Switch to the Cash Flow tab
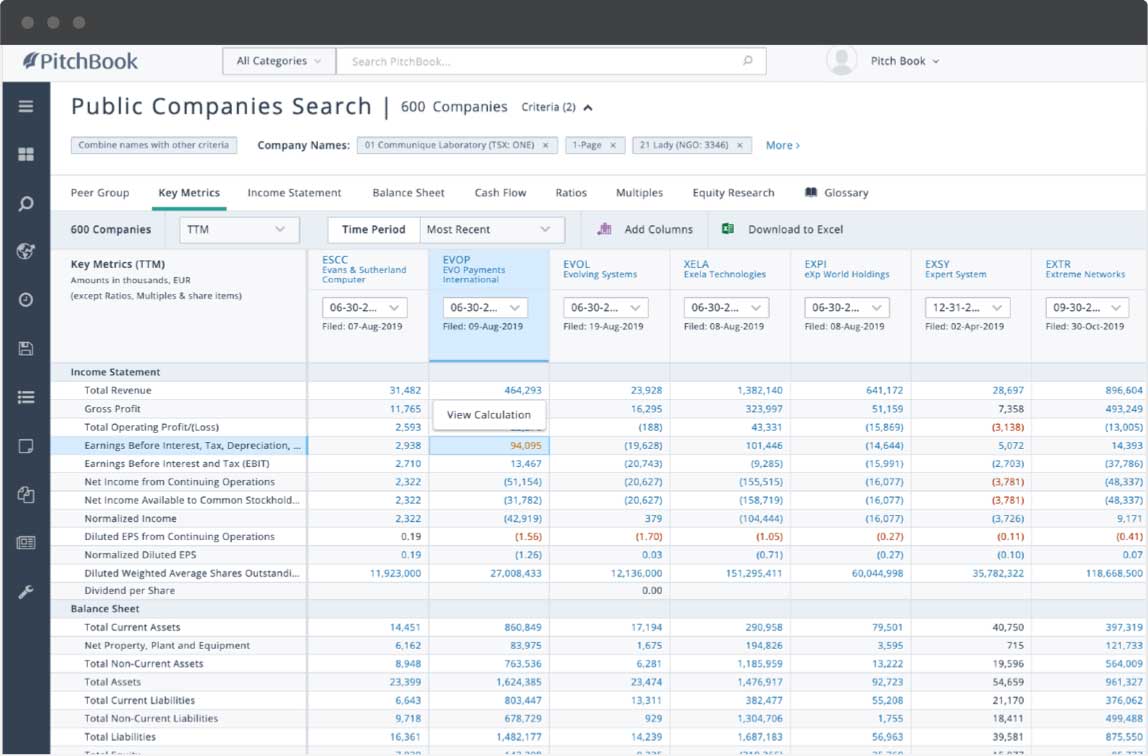This screenshot has height=756, width=1148. [501, 192]
